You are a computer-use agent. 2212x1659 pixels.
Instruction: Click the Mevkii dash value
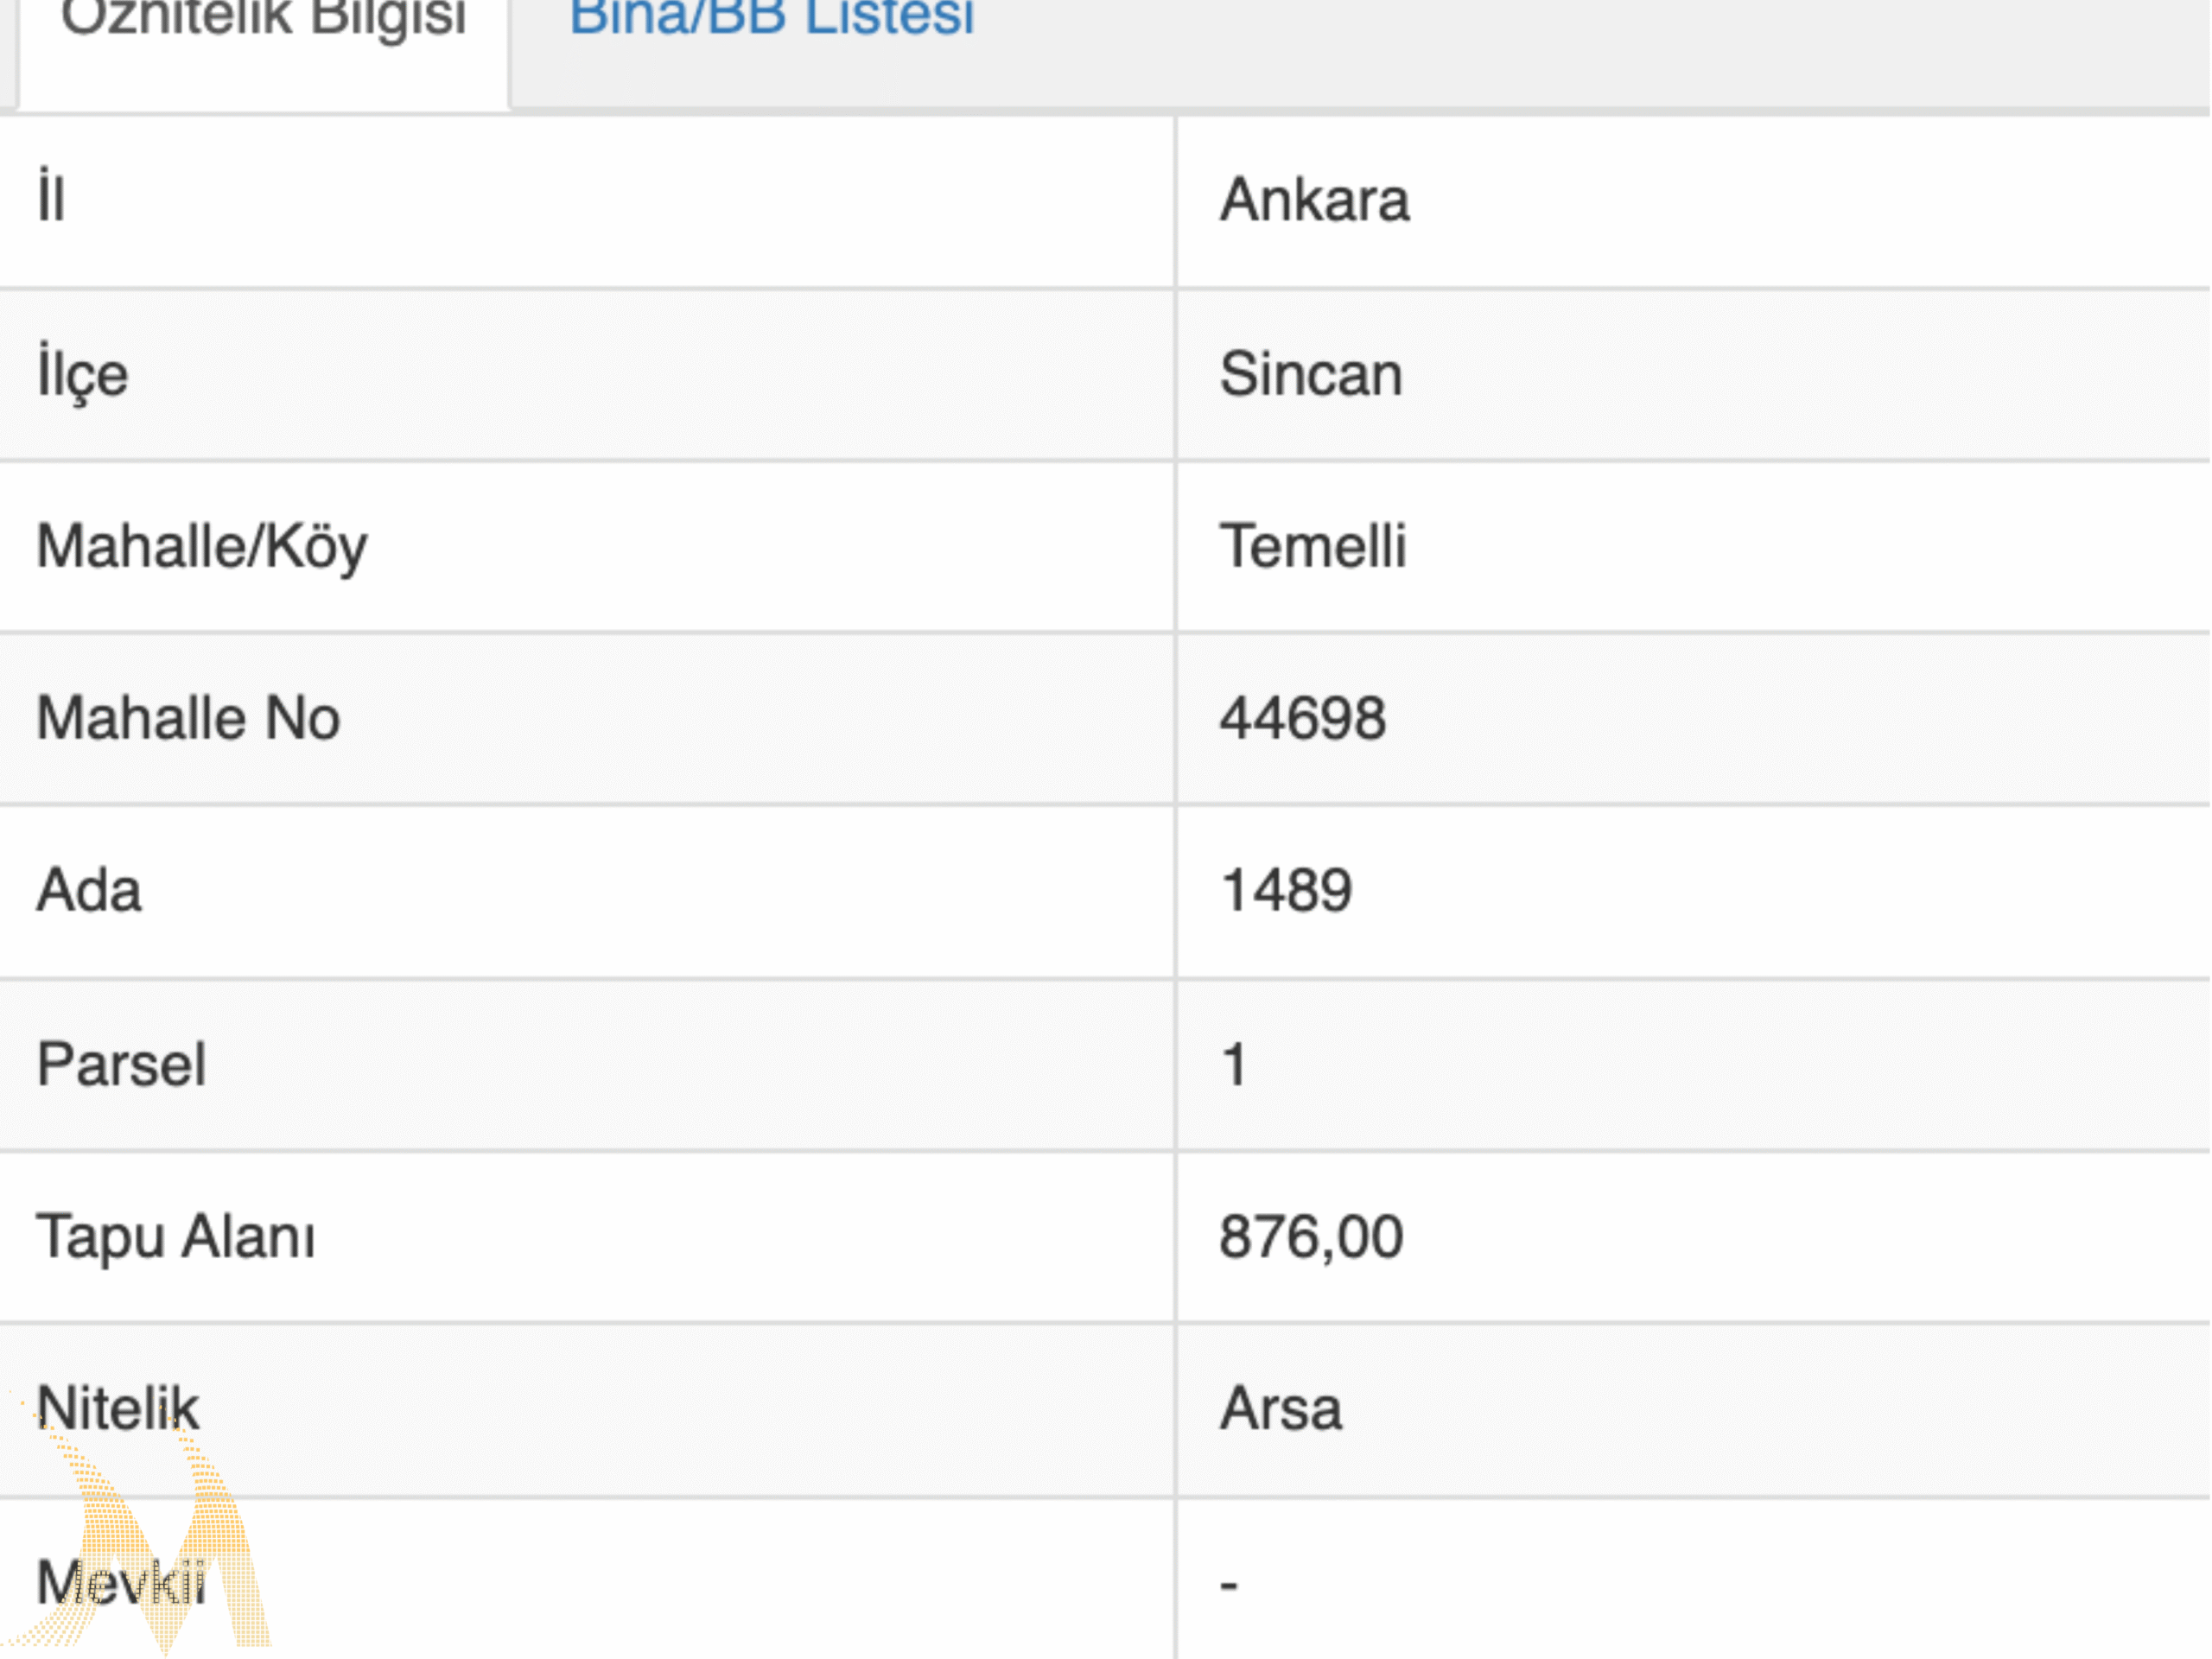coord(1229,1585)
